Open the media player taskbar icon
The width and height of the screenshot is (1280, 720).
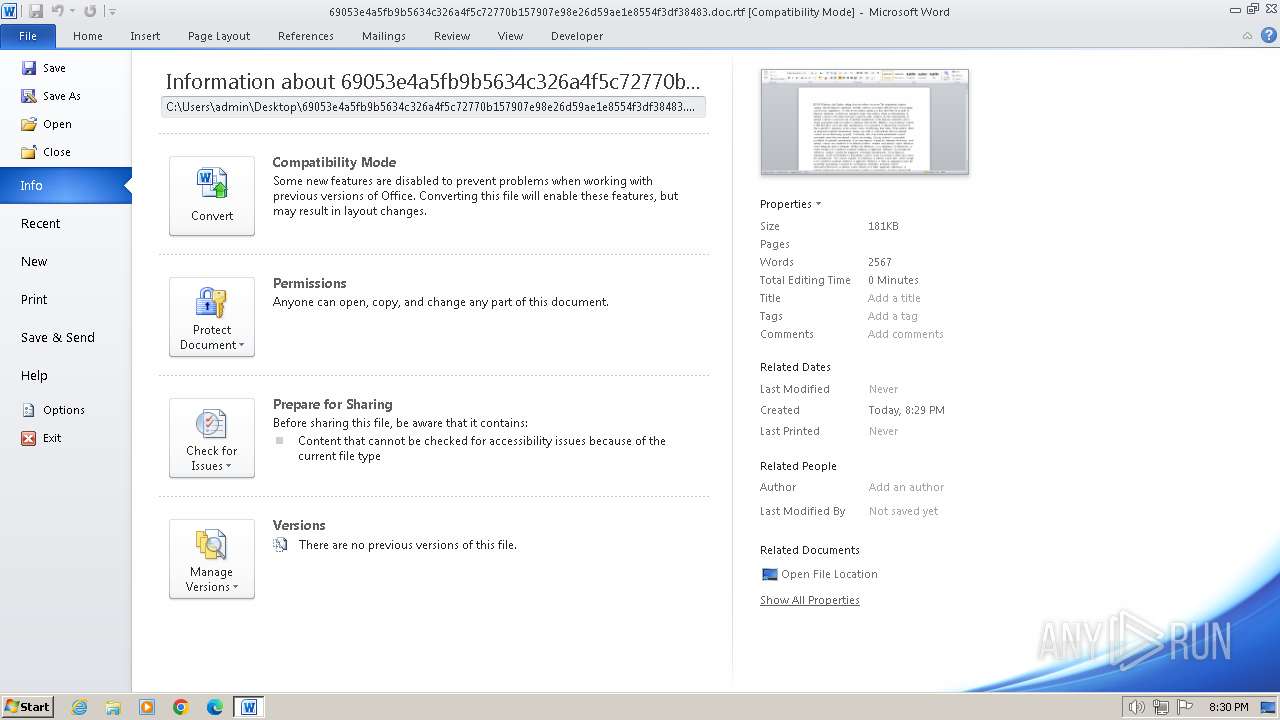147,707
